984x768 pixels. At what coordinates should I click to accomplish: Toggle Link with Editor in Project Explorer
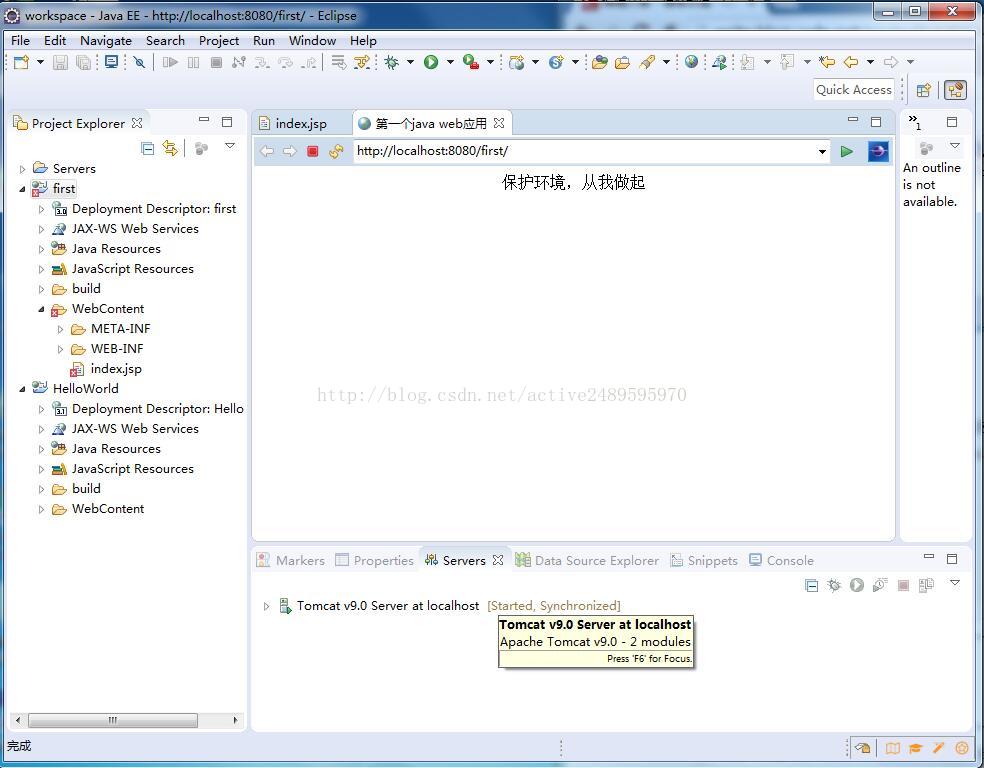170,148
